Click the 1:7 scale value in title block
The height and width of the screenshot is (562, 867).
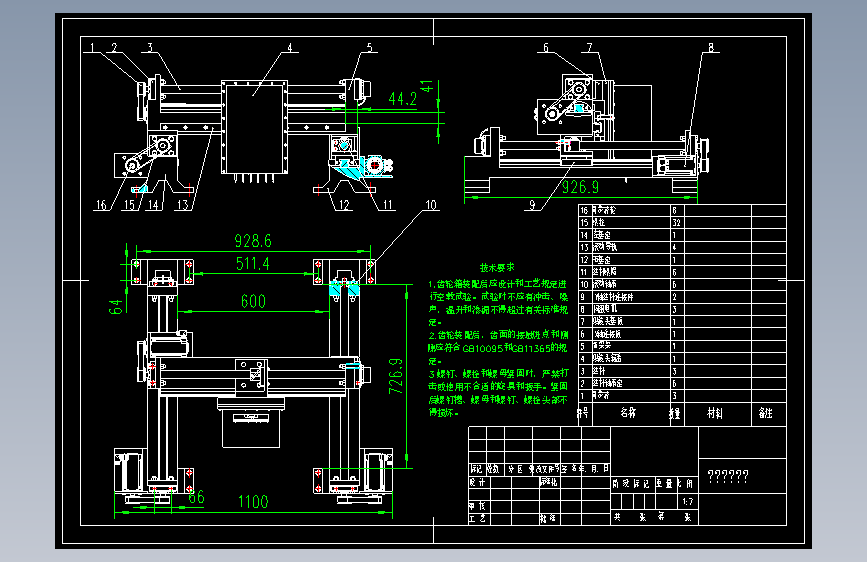pyautogui.click(x=687, y=502)
